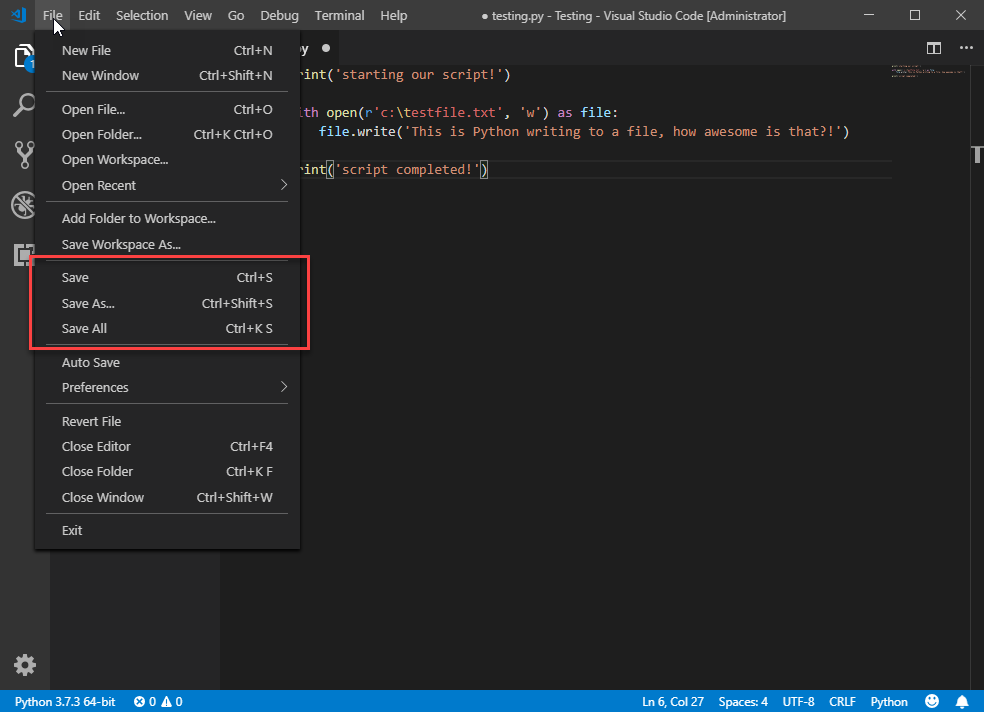This screenshot has width=984, height=712.
Task: Click file.write line in the editor
Action: (584, 132)
